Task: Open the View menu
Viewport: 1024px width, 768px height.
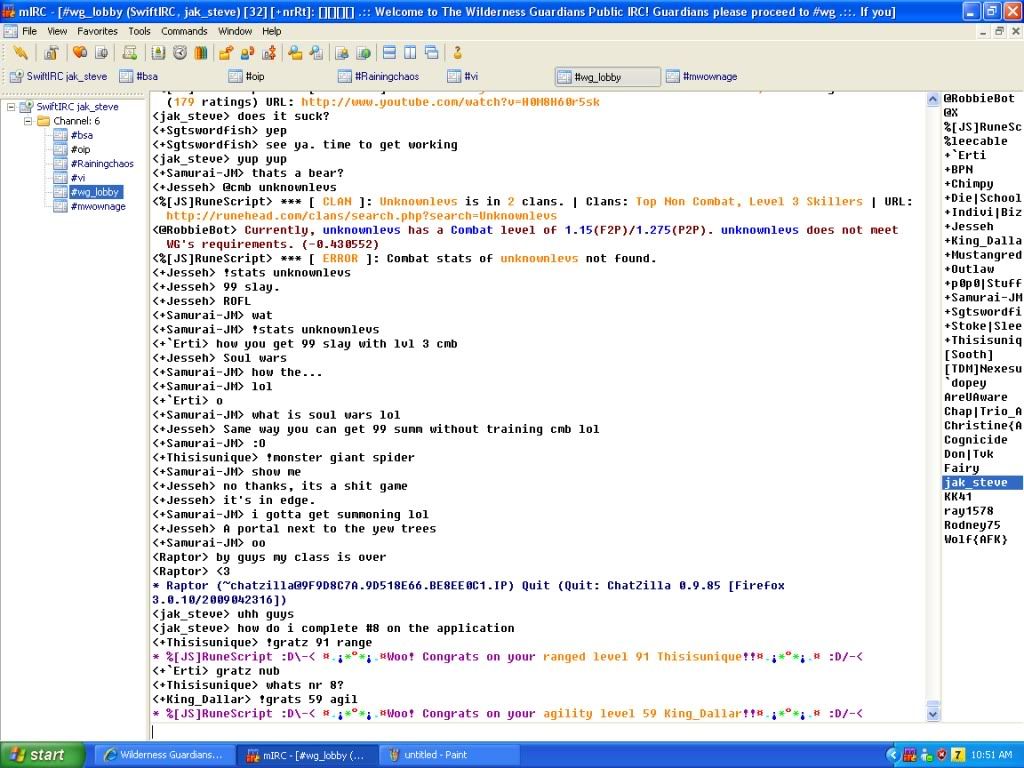Action: click(57, 31)
